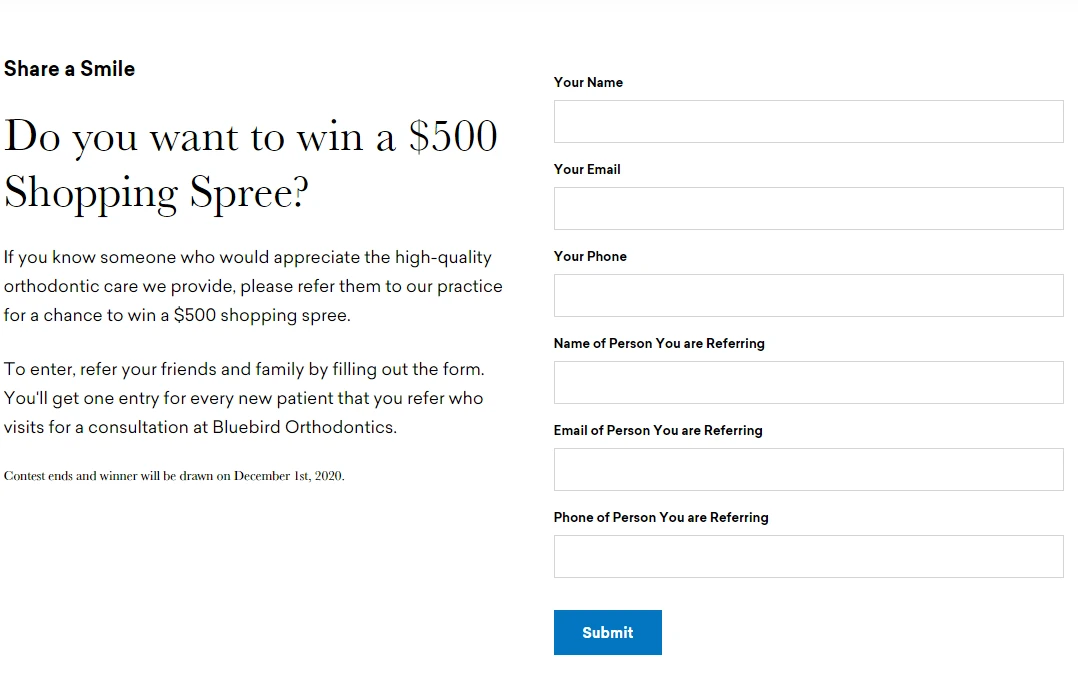Image resolution: width=1078 pixels, height=675 pixels.
Task: Click the "Your Name" field label
Action: click(x=588, y=82)
